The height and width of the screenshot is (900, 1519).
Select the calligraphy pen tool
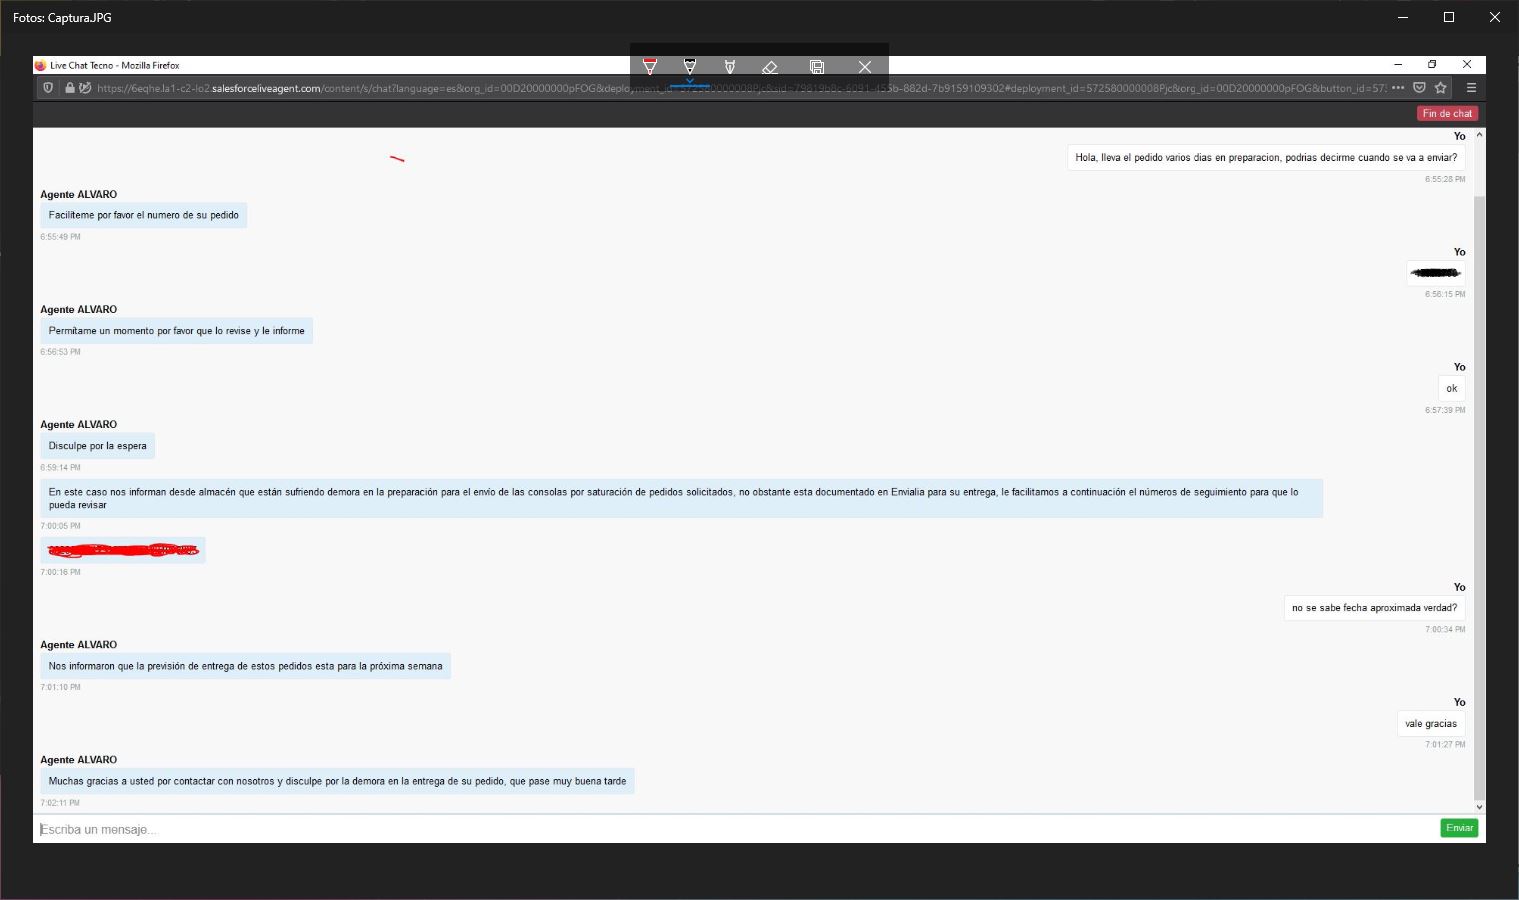click(730, 66)
